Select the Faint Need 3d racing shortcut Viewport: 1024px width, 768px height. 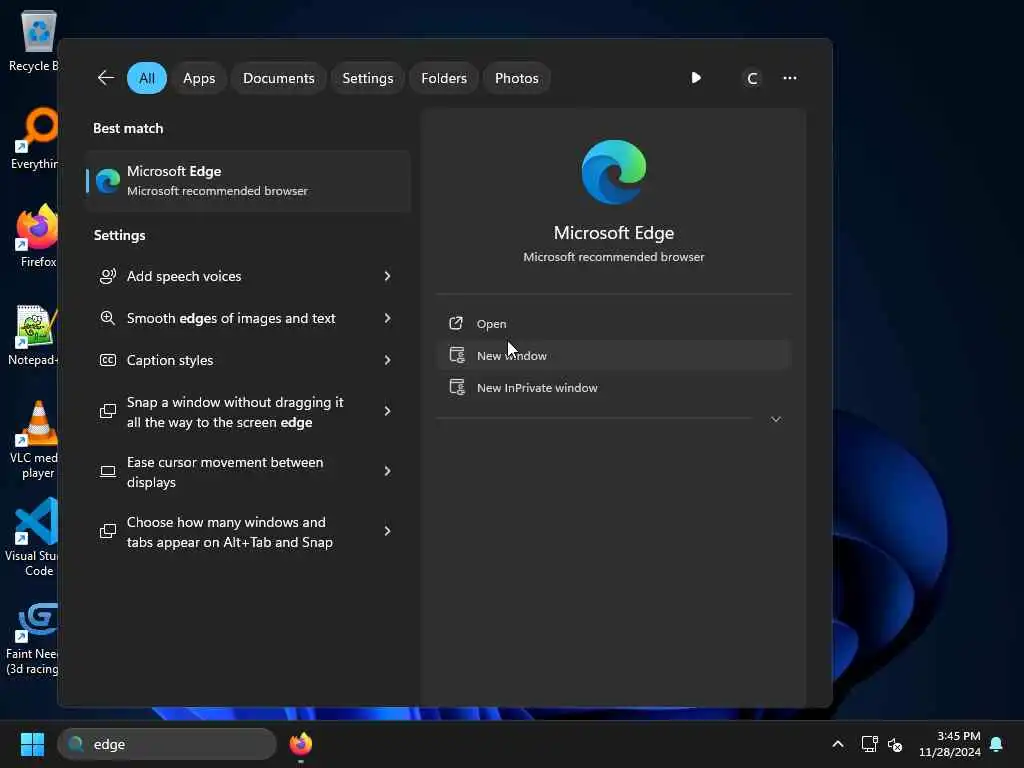pyautogui.click(x=31, y=638)
